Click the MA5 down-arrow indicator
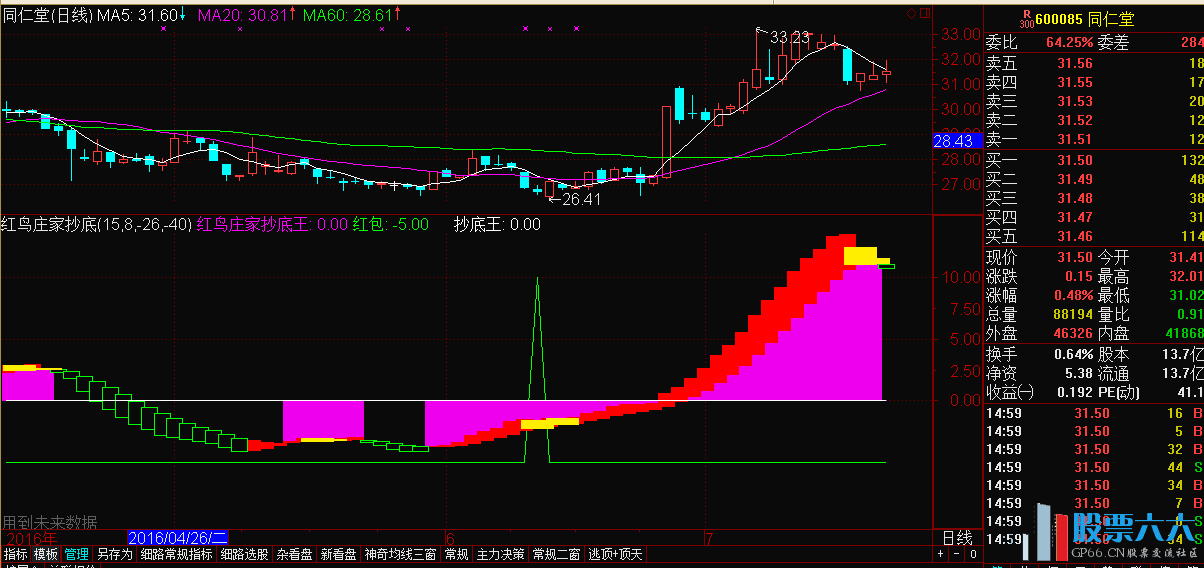This screenshot has width=1204, height=568. 182,15
